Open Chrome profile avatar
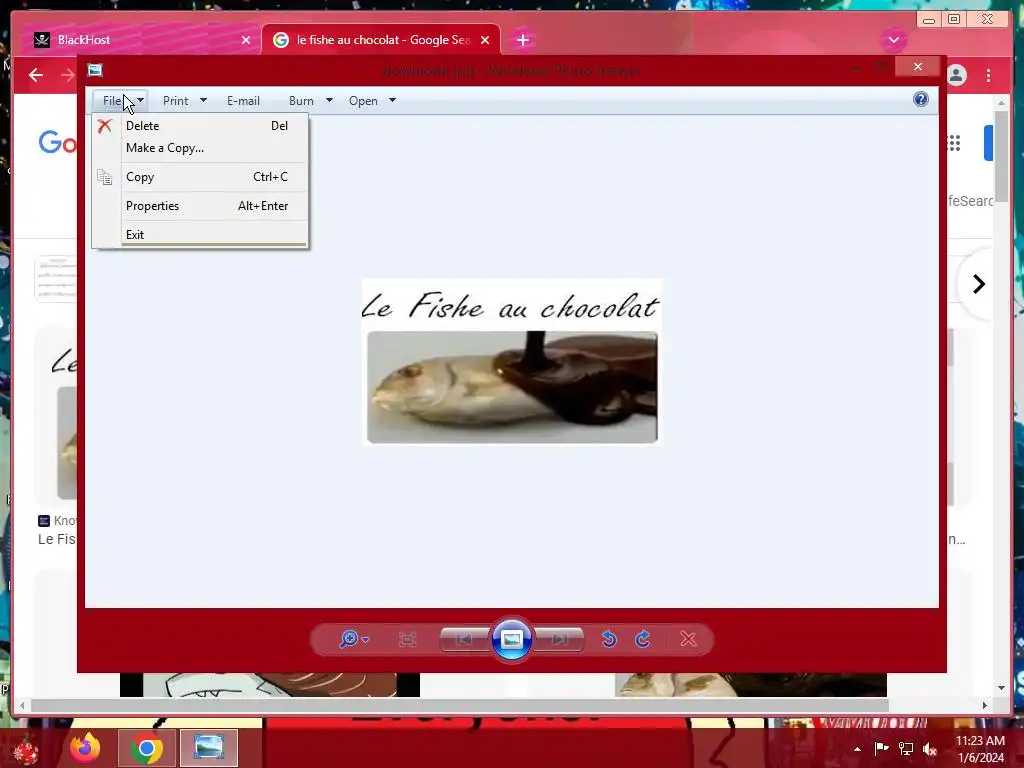Image resolution: width=1024 pixels, height=768 pixels. click(957, 75)
